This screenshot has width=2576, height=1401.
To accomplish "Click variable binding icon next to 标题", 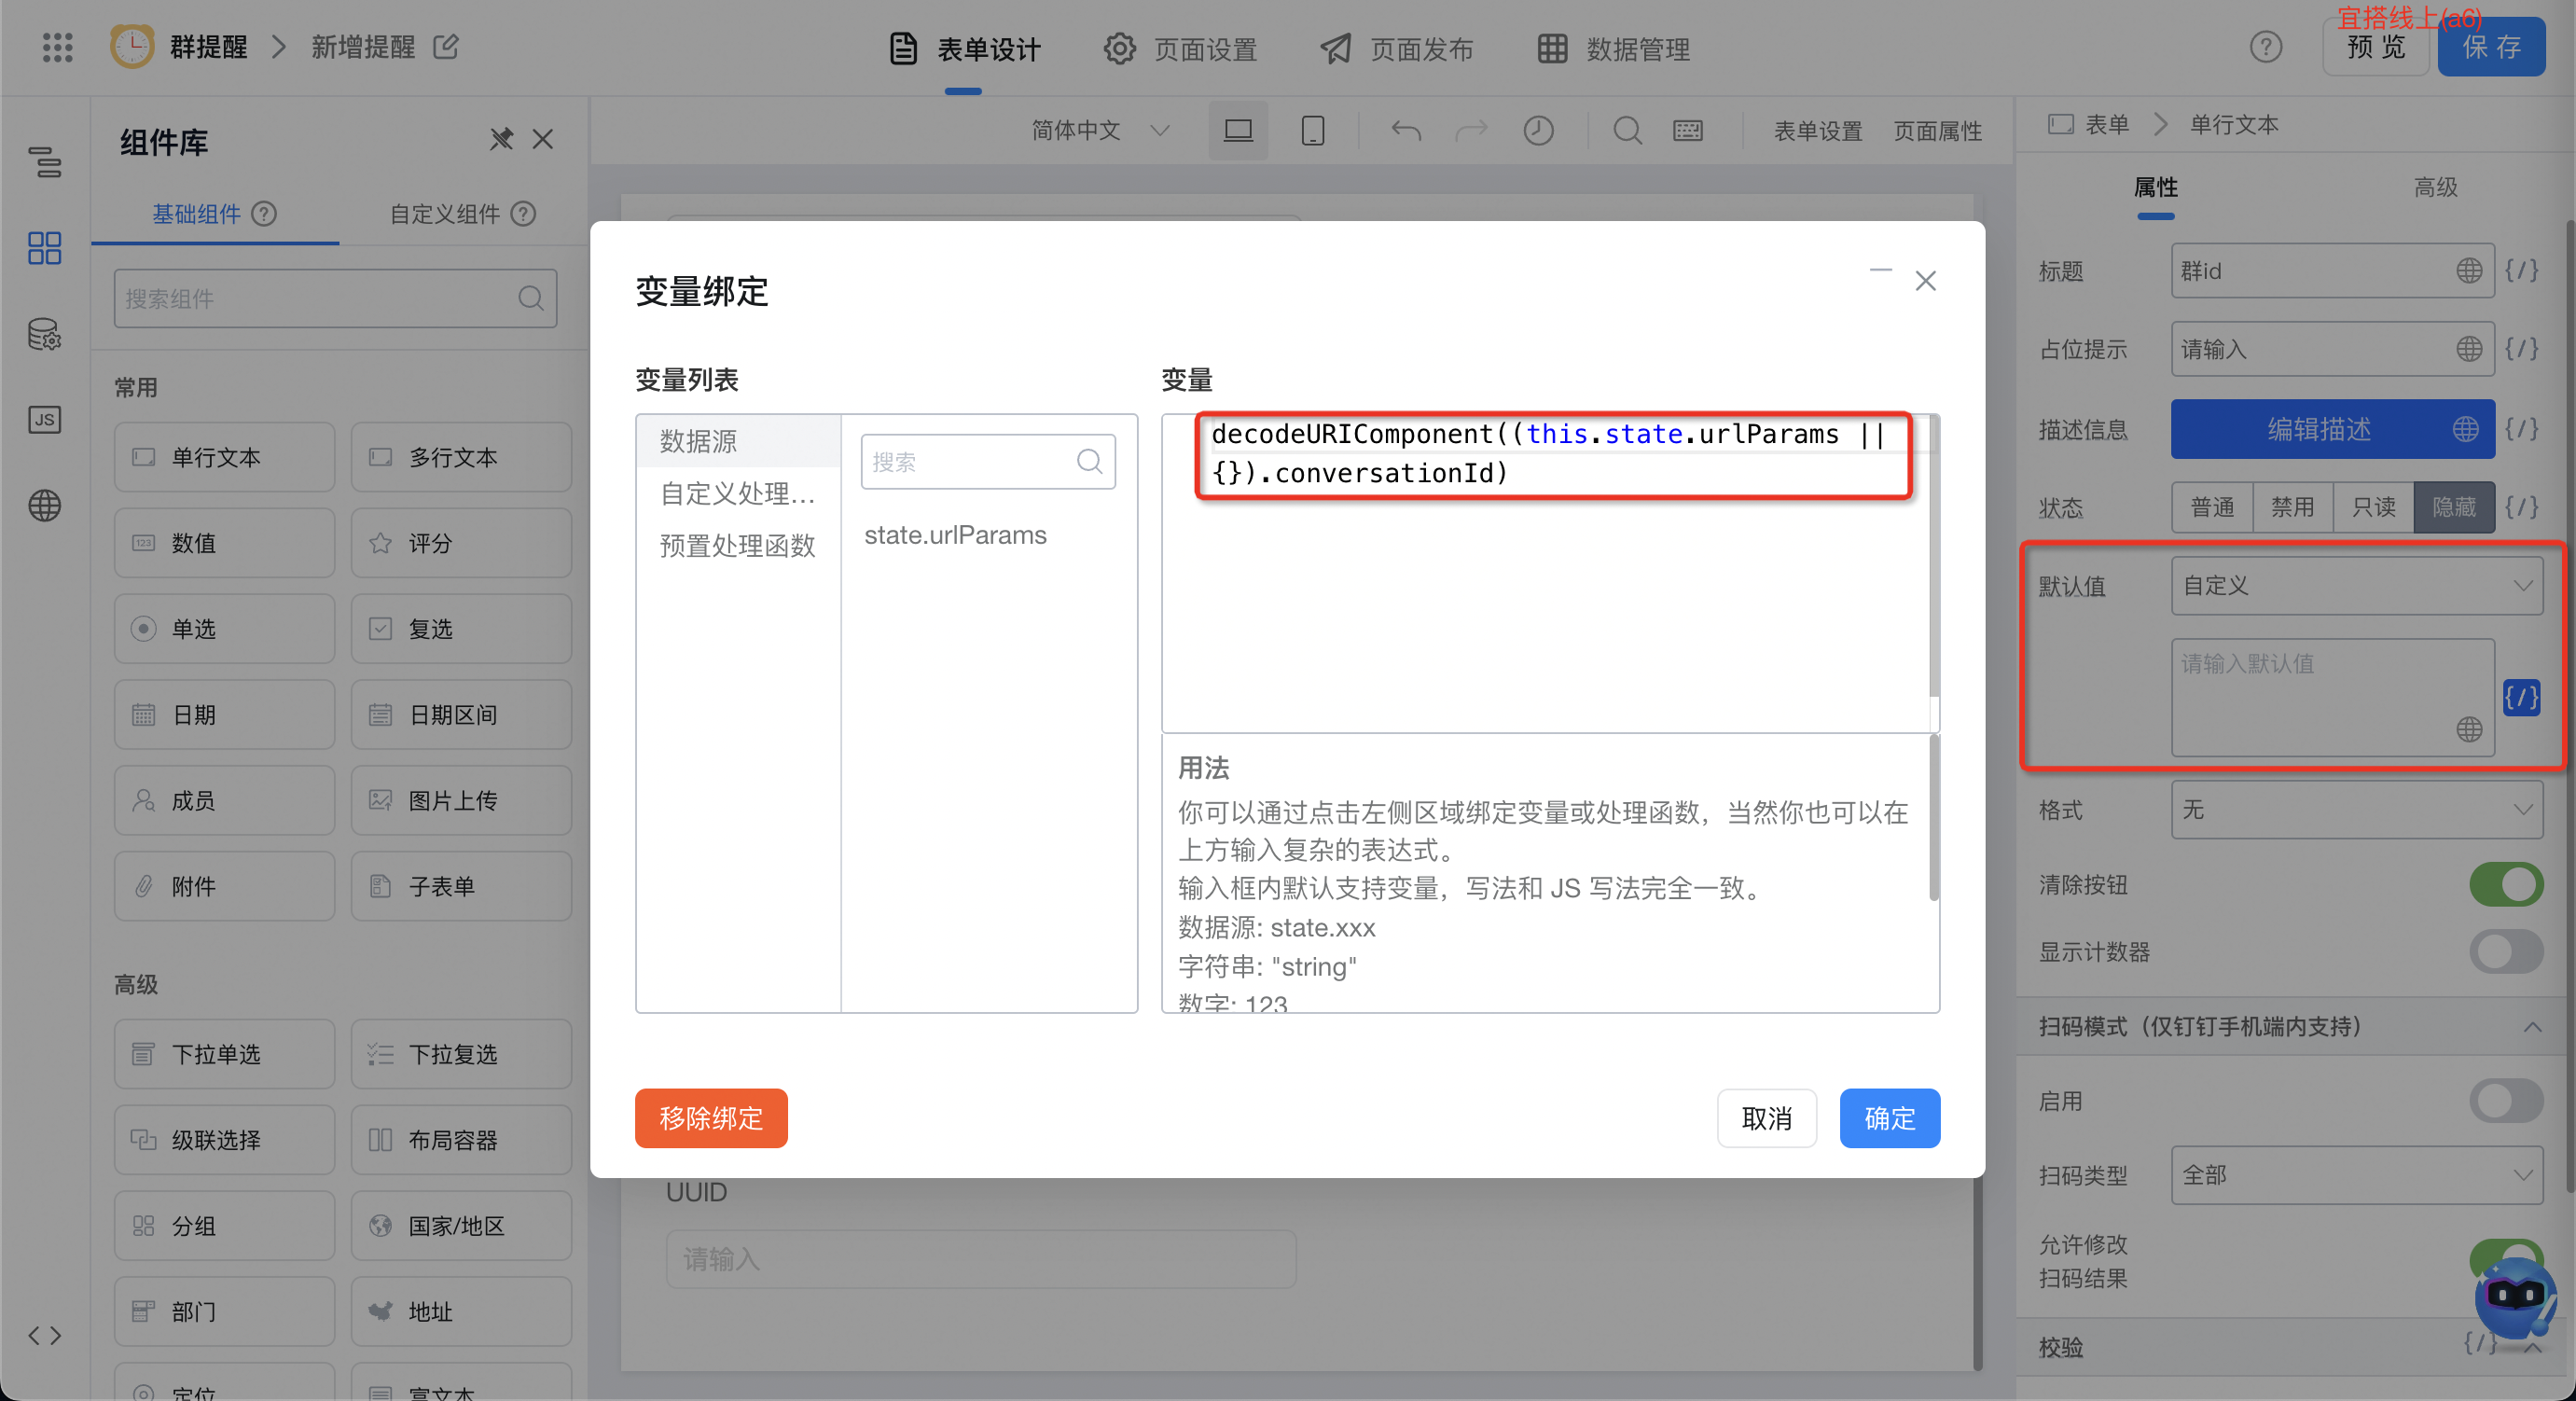I will click(2521, 270).
